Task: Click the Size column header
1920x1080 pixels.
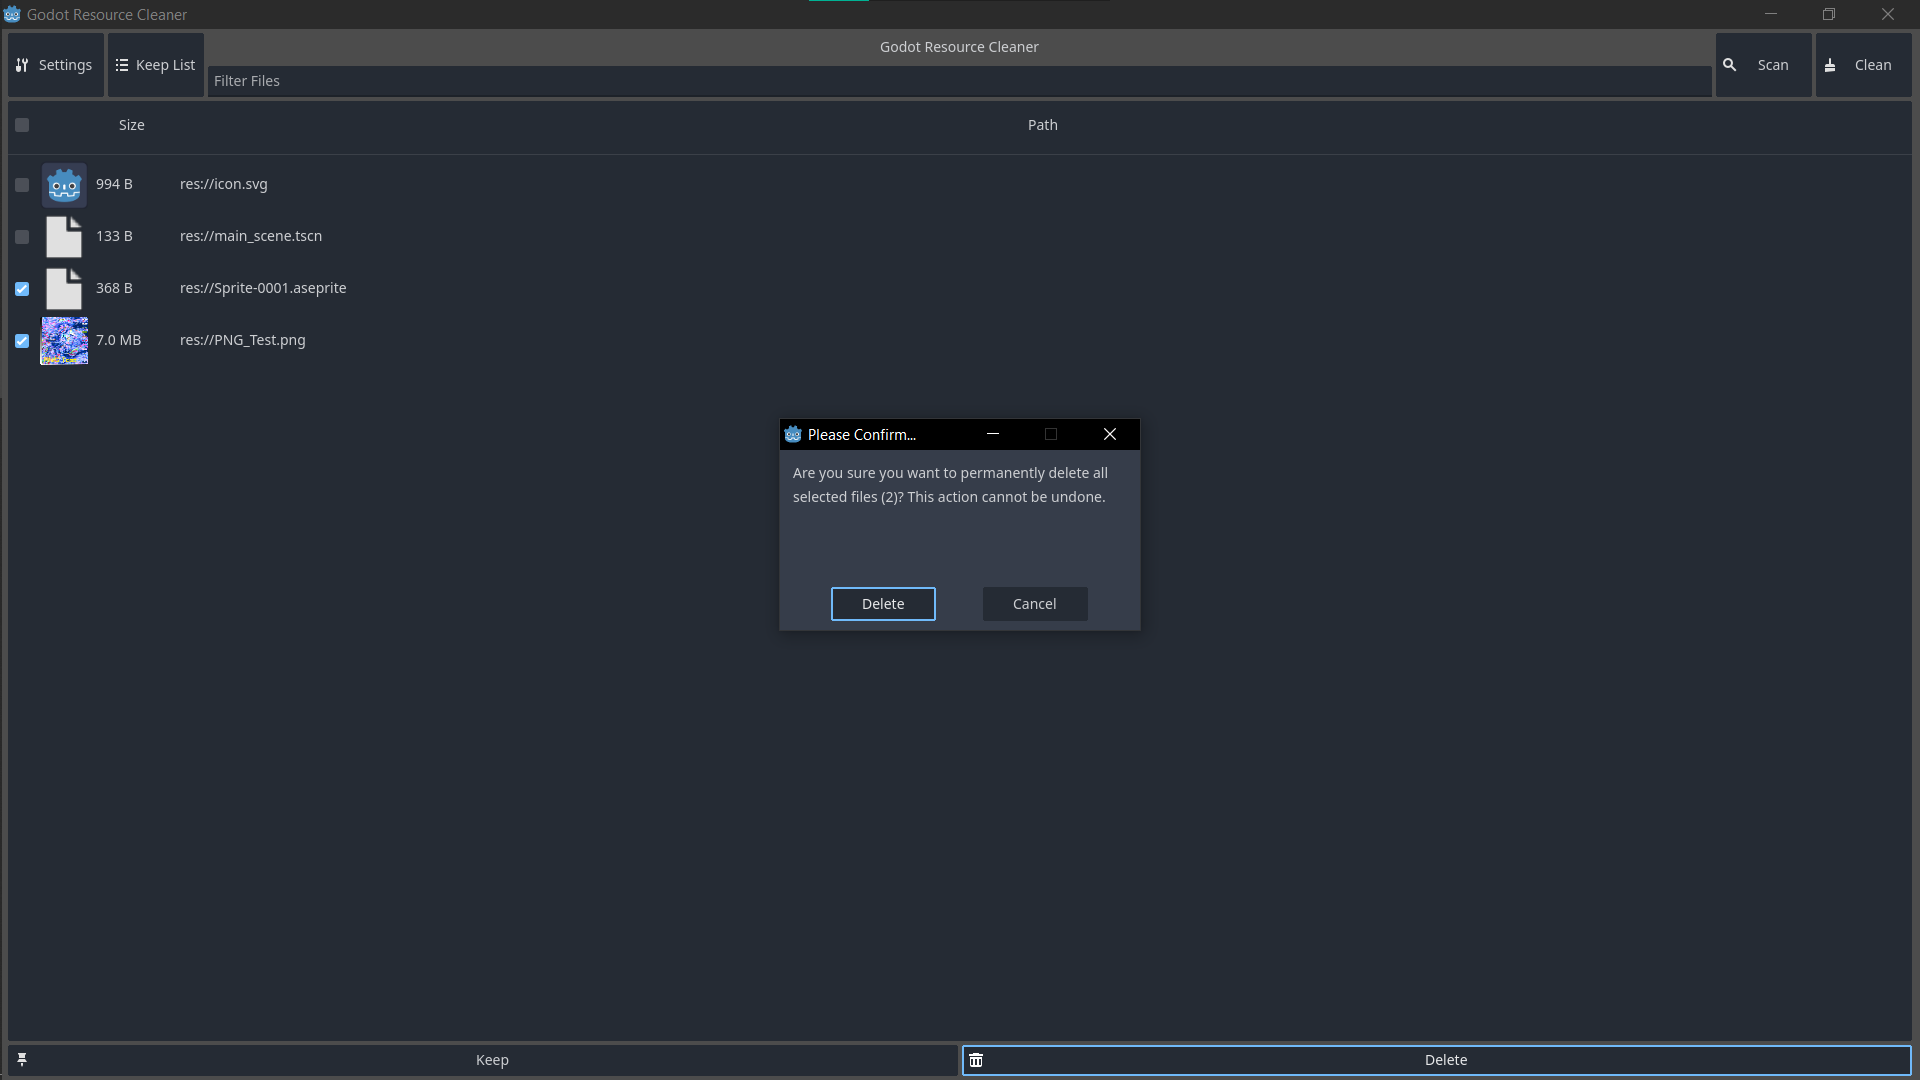Action: [x=132, y=125]
